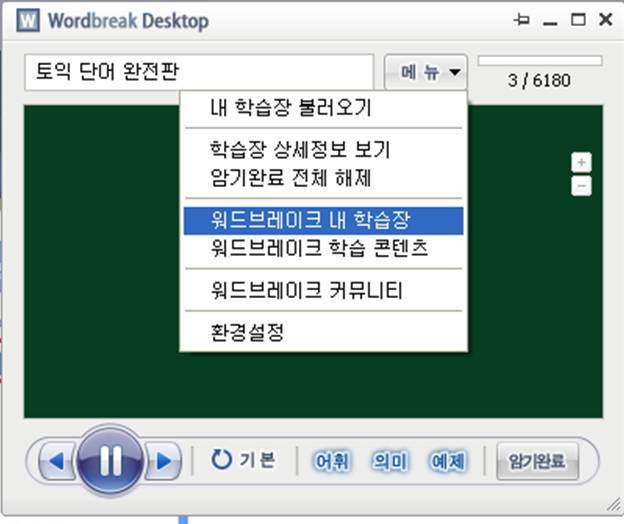Viewport: 624px width, 524px height.
Task: Toggle the 의미 display option
Action: click(x=390, y=462)
